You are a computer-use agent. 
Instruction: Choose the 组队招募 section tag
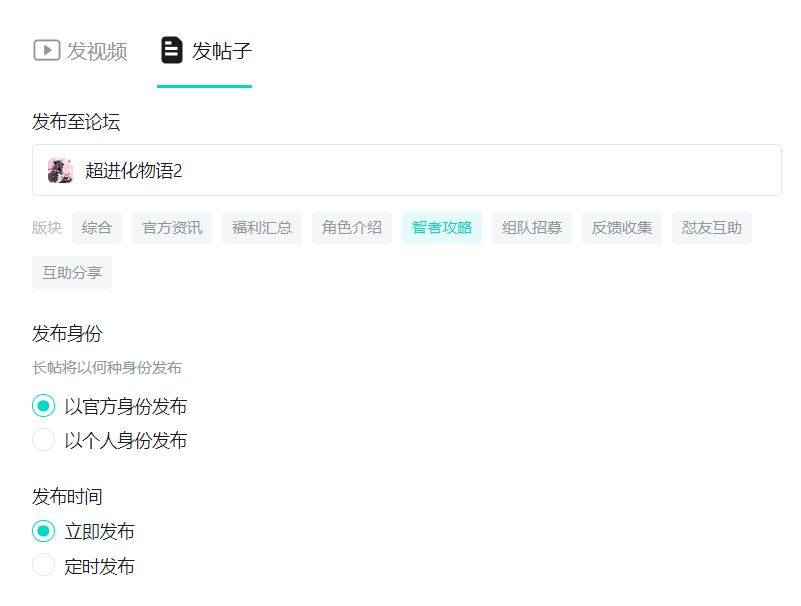coord(532,227)
